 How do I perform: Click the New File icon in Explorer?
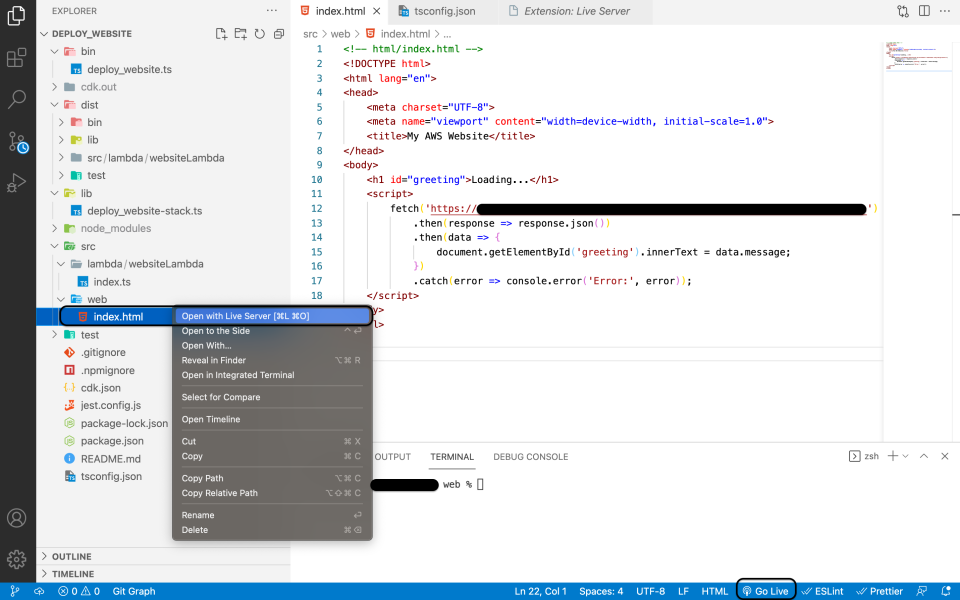[221, 32]
